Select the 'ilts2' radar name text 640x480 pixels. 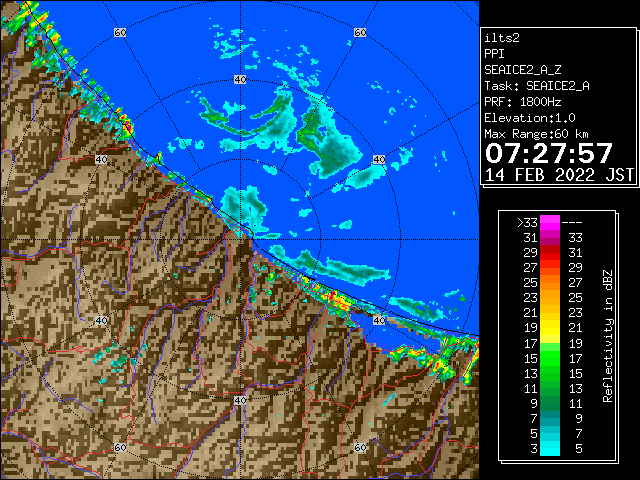pos(502,38)
